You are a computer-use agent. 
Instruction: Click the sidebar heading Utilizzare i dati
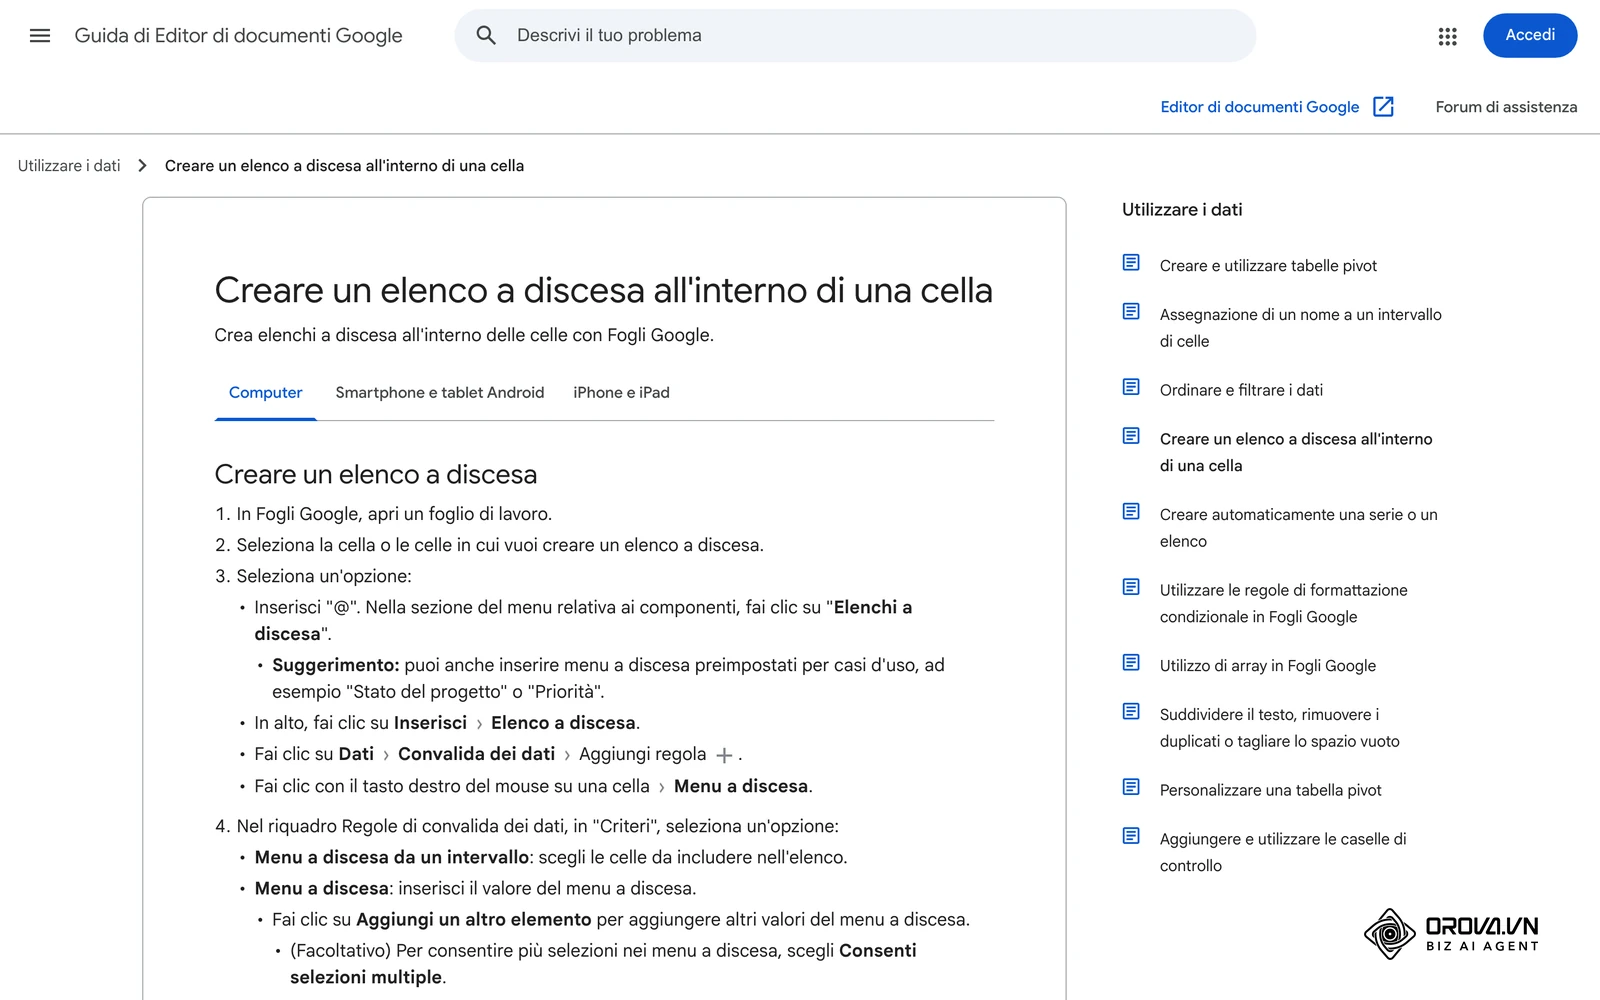(1182, 210)
